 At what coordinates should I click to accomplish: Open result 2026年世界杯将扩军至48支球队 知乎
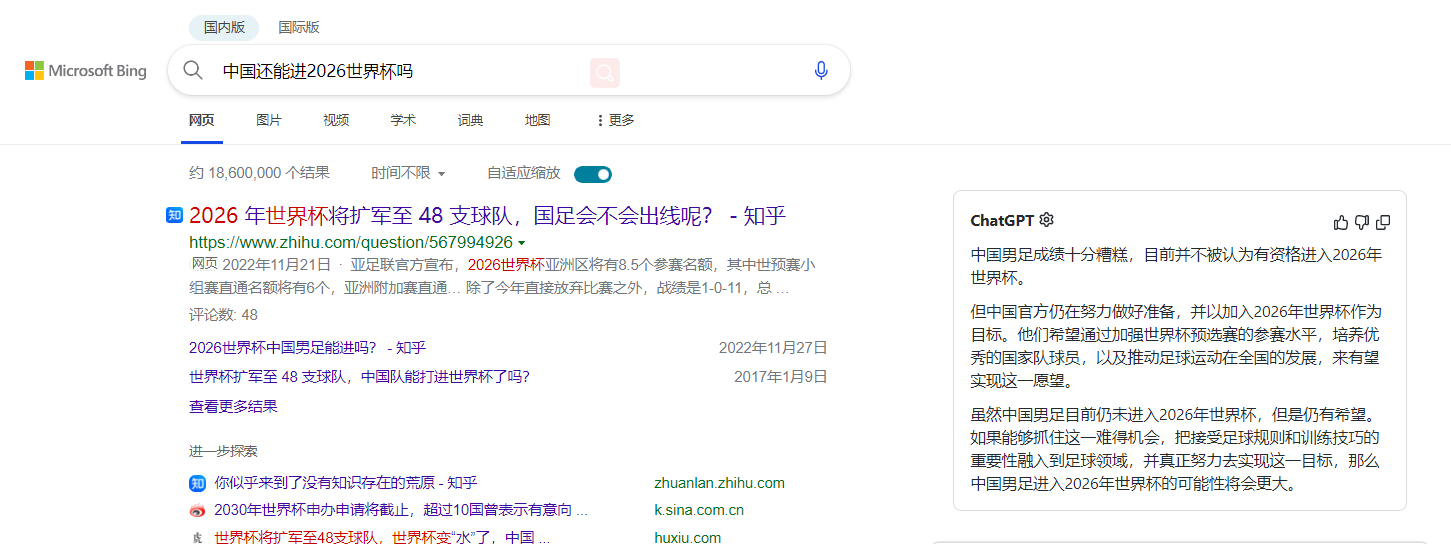pos(487,215)
